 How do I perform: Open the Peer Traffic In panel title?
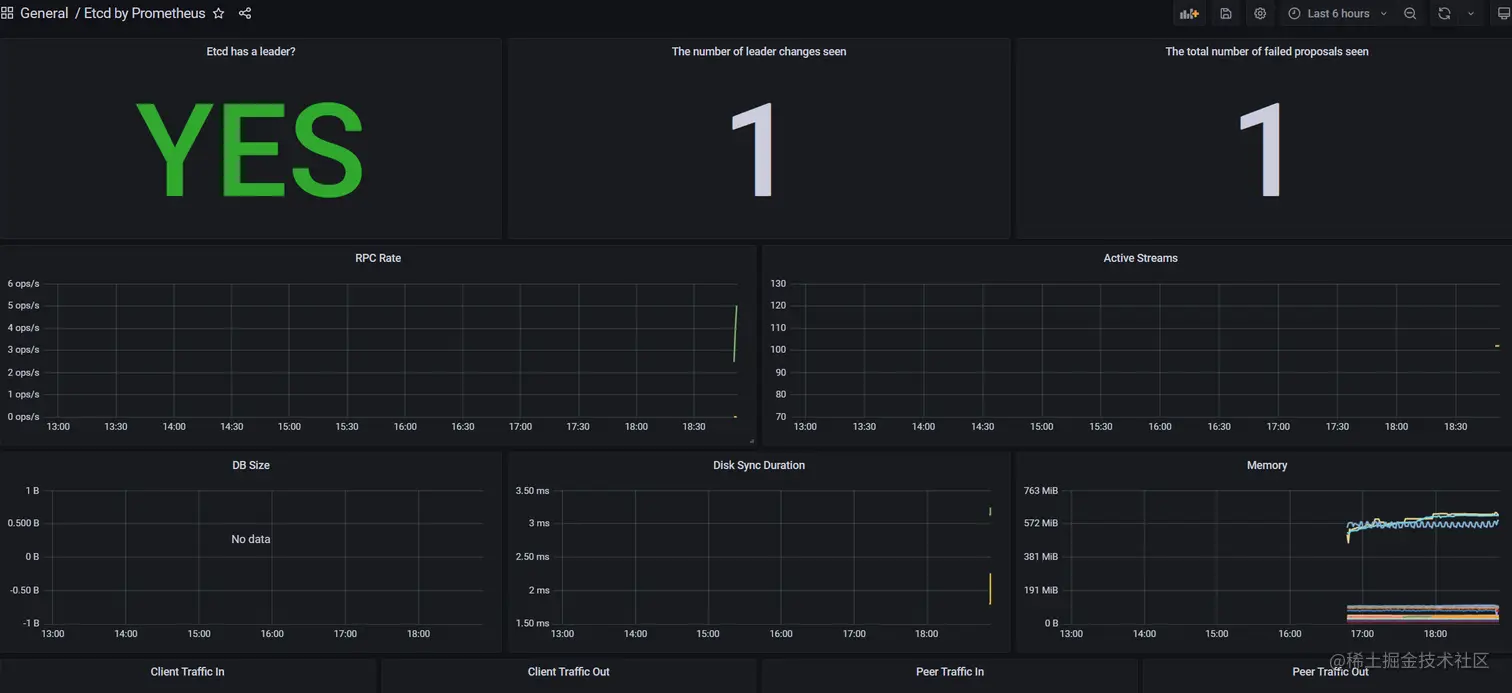pos(950,672)
